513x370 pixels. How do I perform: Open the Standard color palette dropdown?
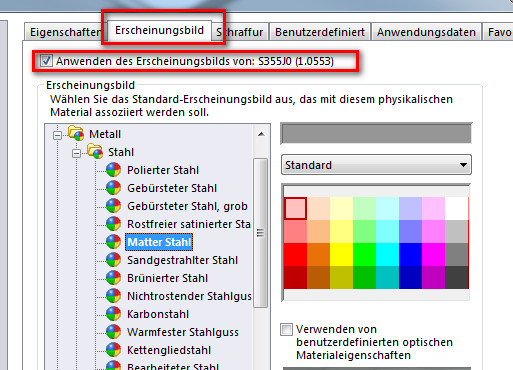(376, 165)
